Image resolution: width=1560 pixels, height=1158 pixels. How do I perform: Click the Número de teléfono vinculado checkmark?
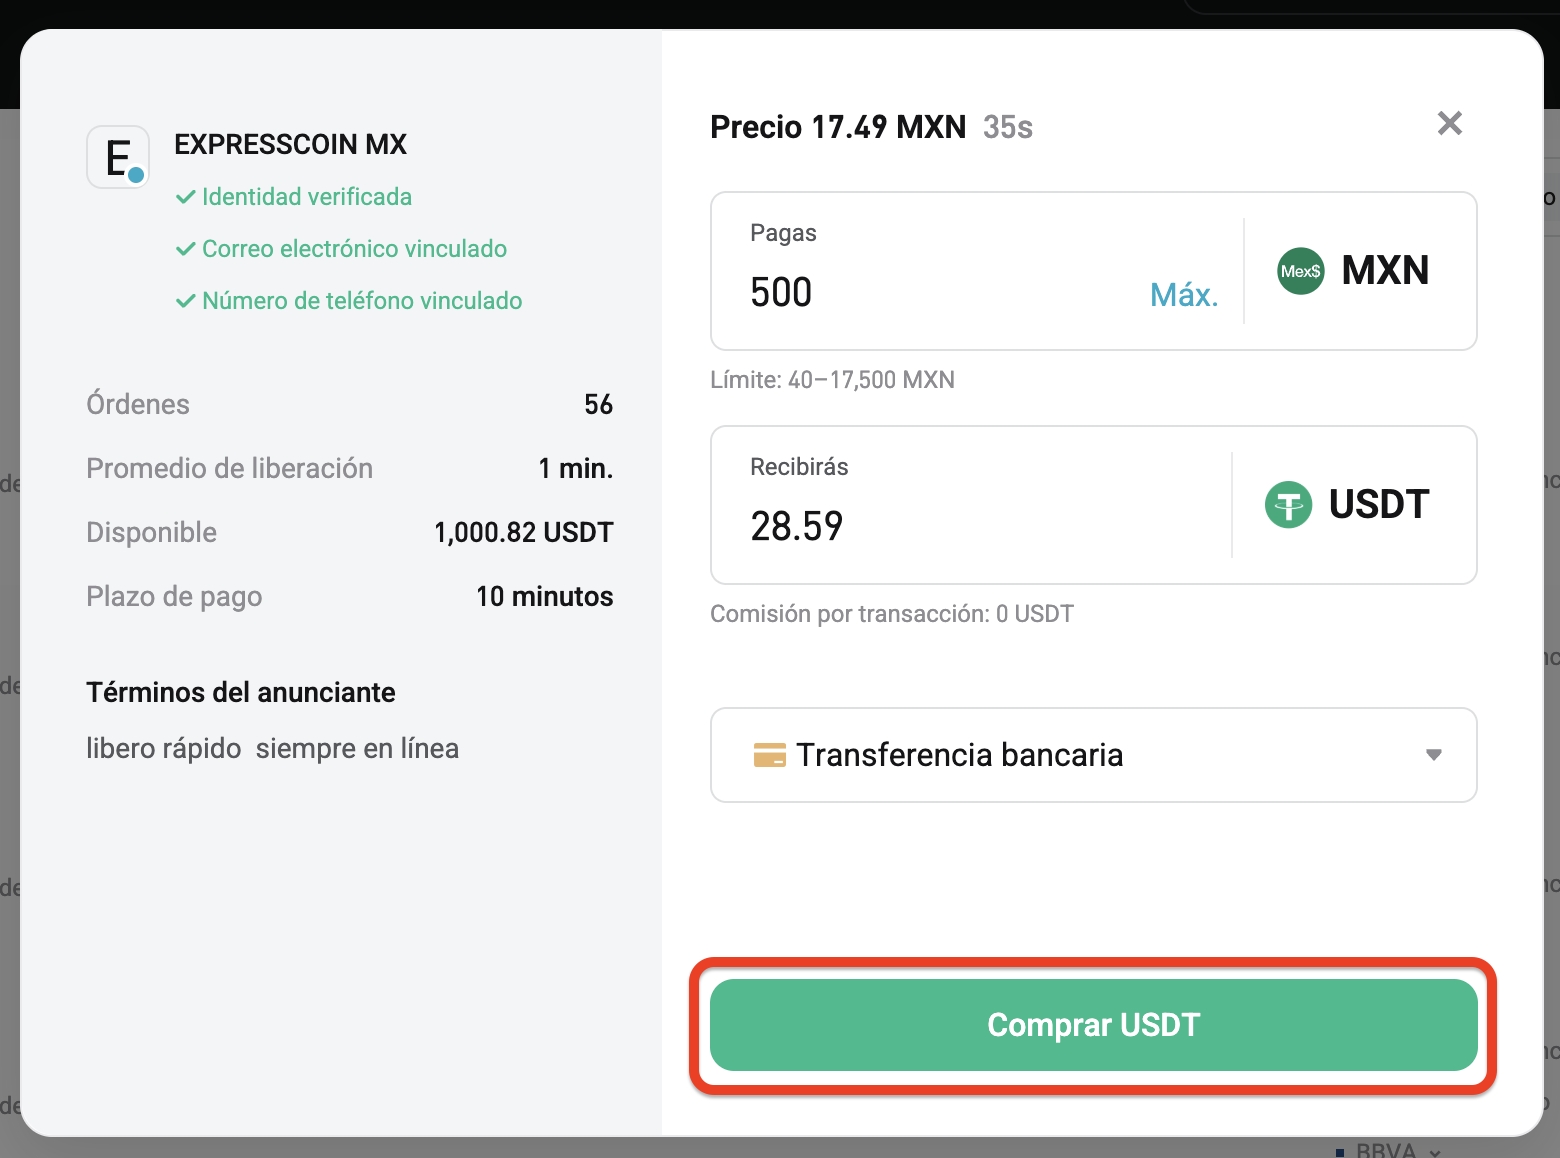pos(185,301)
